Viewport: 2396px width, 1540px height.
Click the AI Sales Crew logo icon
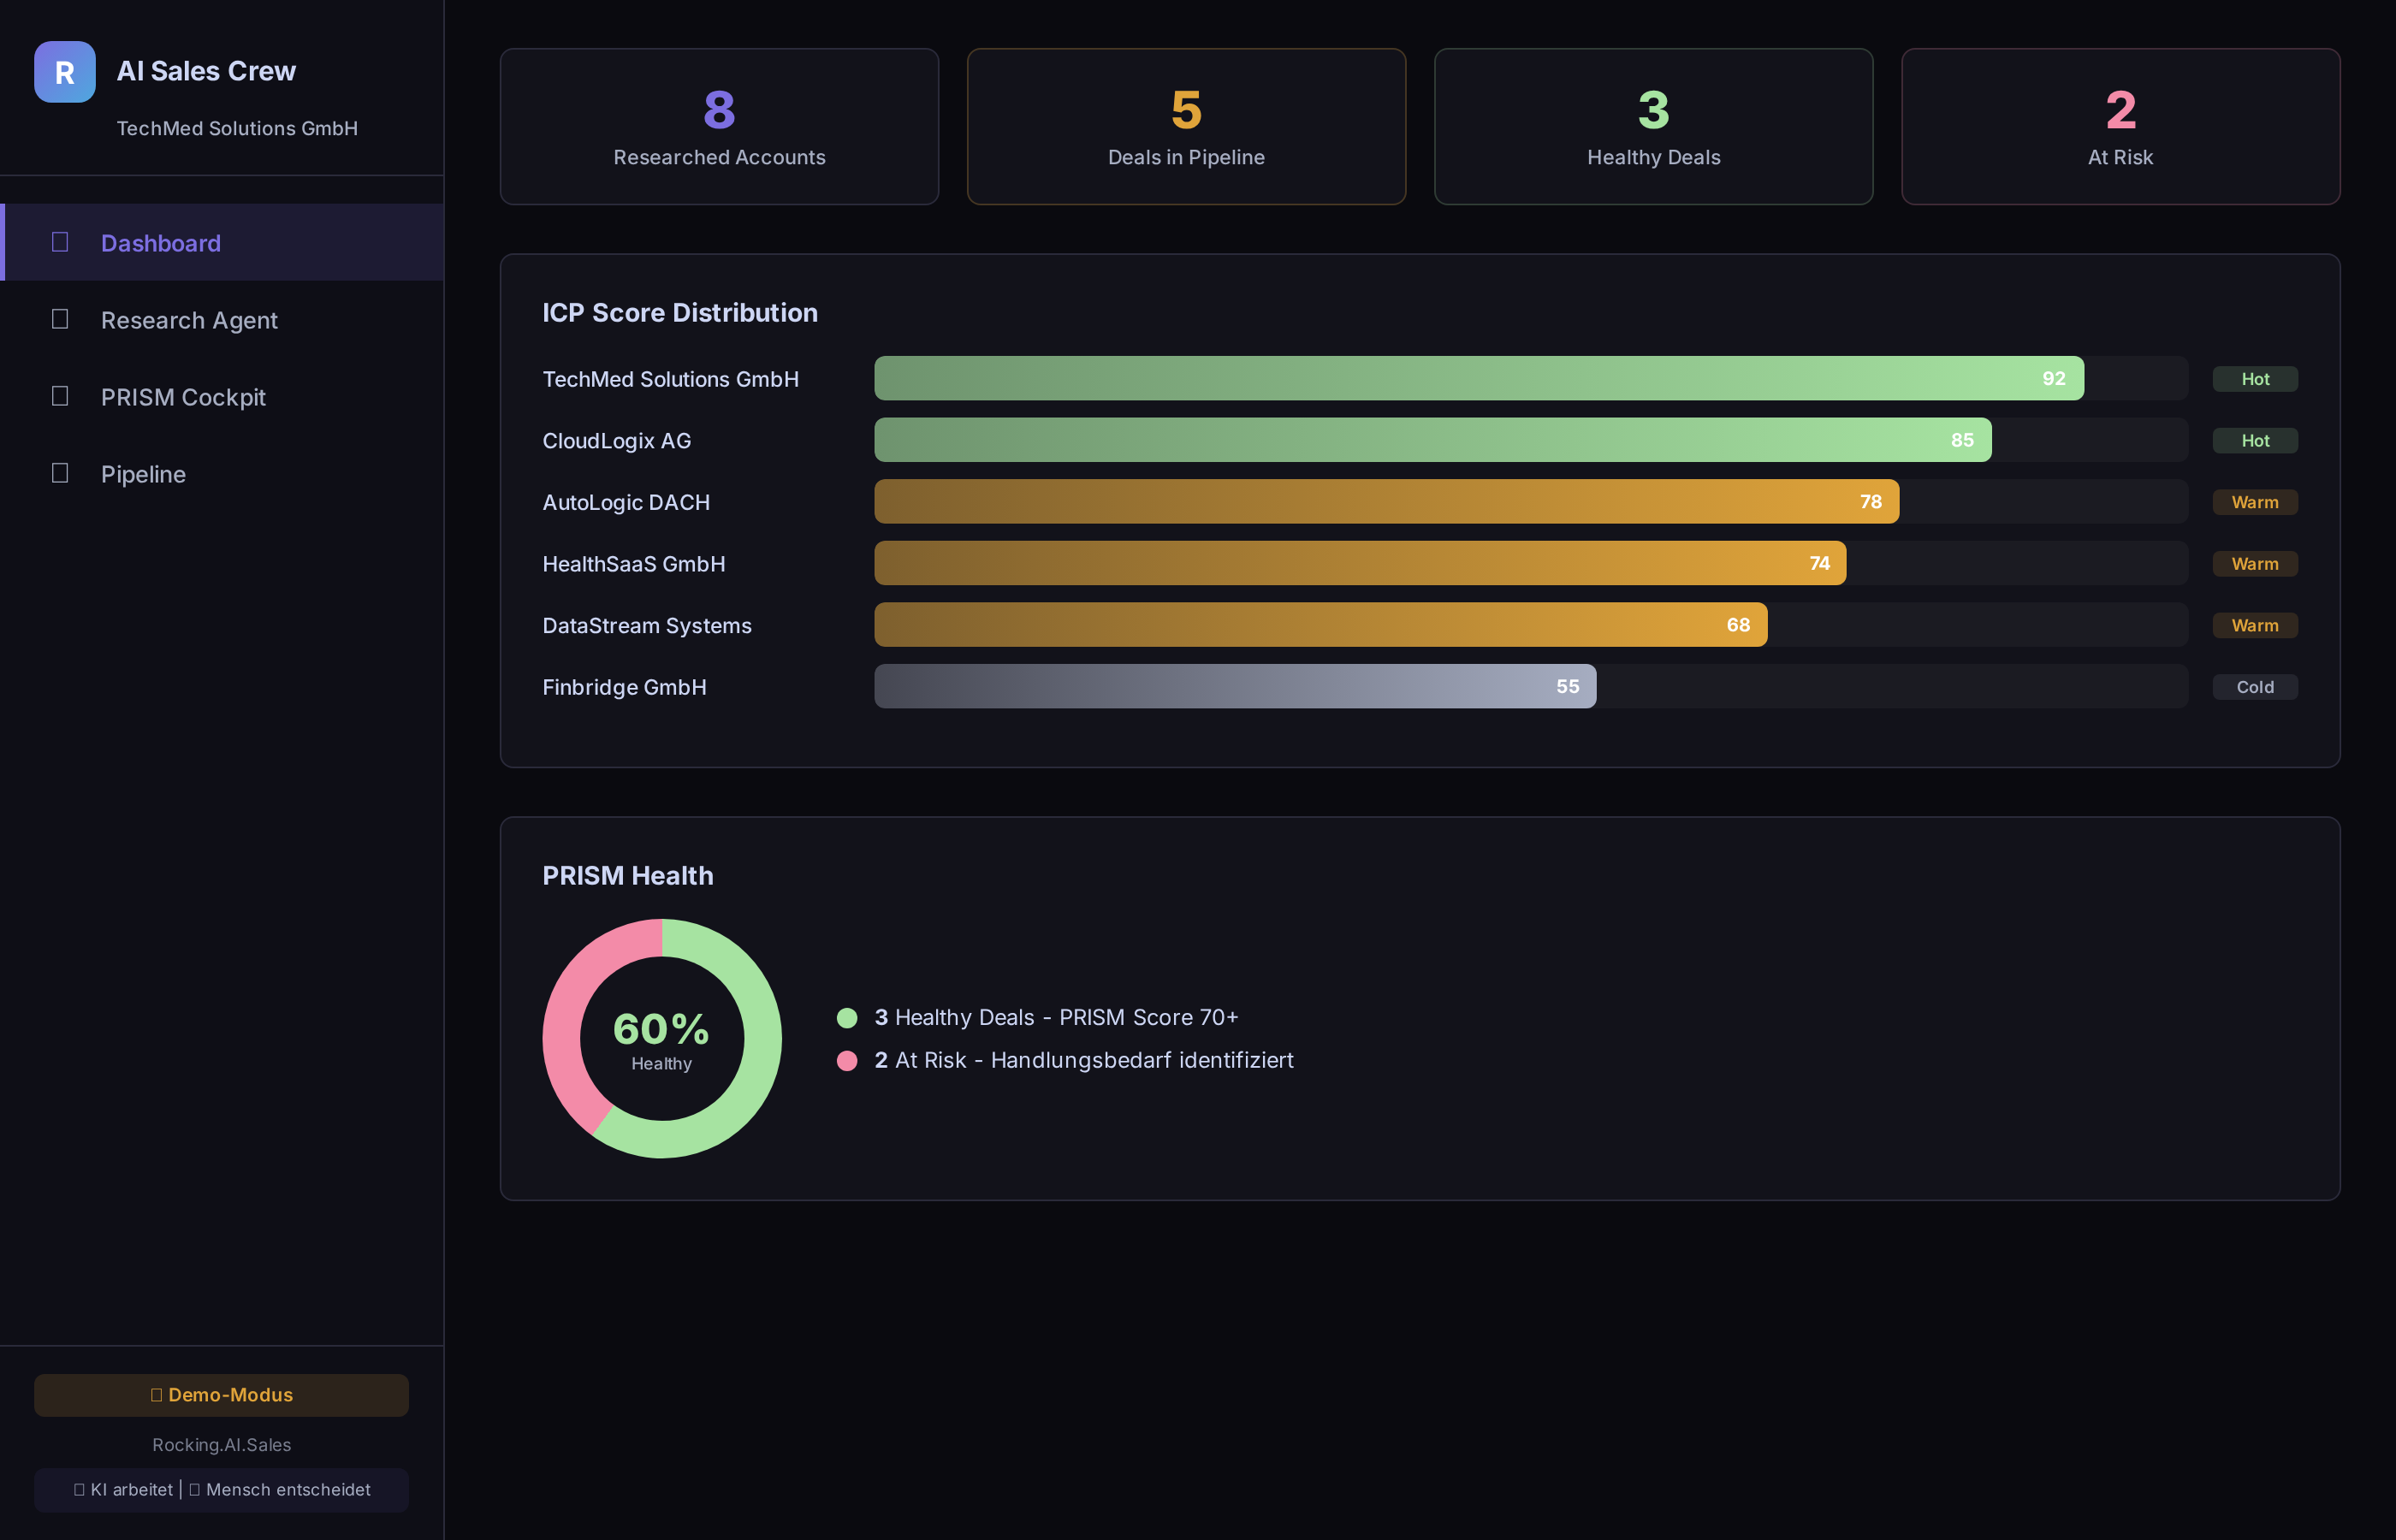coord(63,71)
